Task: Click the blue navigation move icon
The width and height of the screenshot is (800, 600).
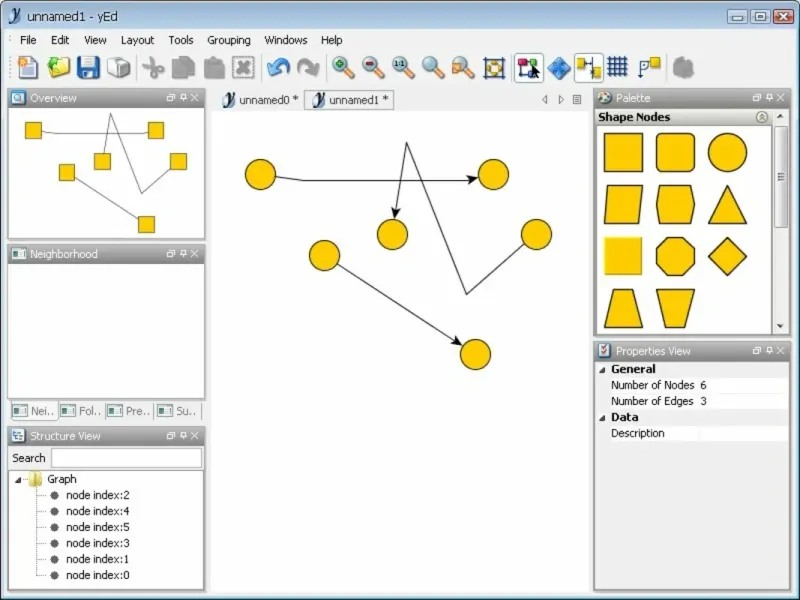Action: (559, 67)
